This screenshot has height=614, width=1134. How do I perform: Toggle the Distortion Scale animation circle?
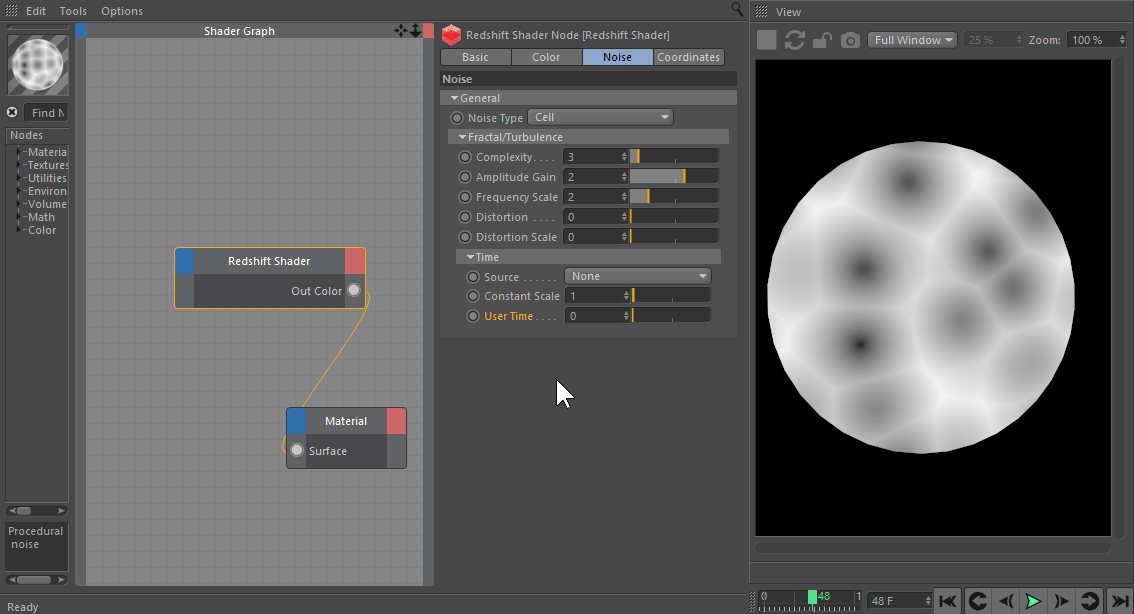[x=465, y=236]
